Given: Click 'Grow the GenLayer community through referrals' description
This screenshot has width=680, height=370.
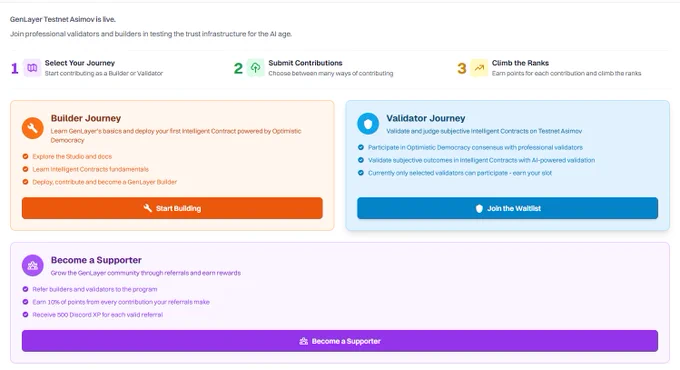Looking at the screenshot, I should (x=146, y=273).
